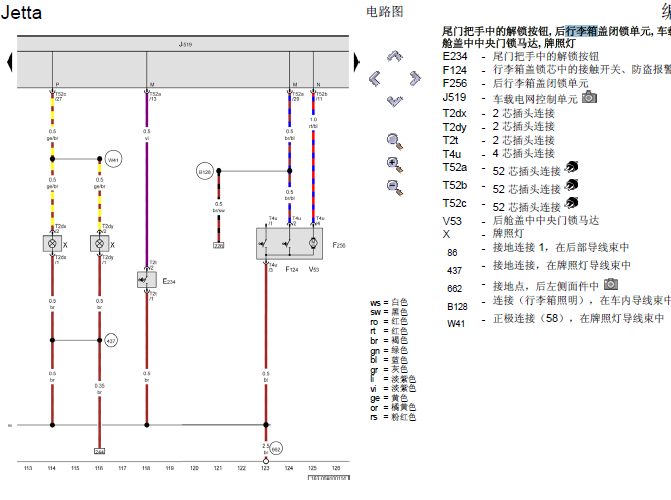Click the zoom in magnifier icon
The width and height of the screenshot is (671, 500).
point(395,165)
